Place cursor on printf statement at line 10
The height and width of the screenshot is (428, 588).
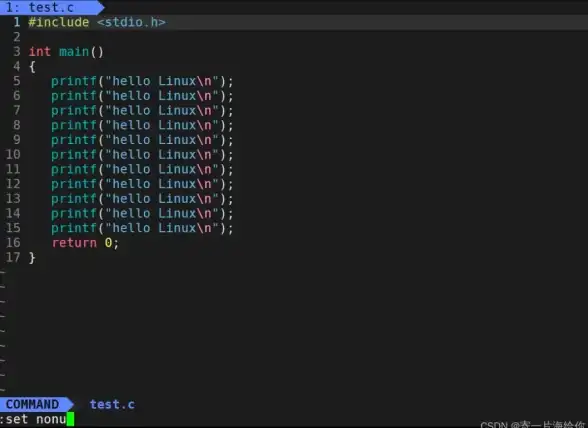[x=142, y=155]
